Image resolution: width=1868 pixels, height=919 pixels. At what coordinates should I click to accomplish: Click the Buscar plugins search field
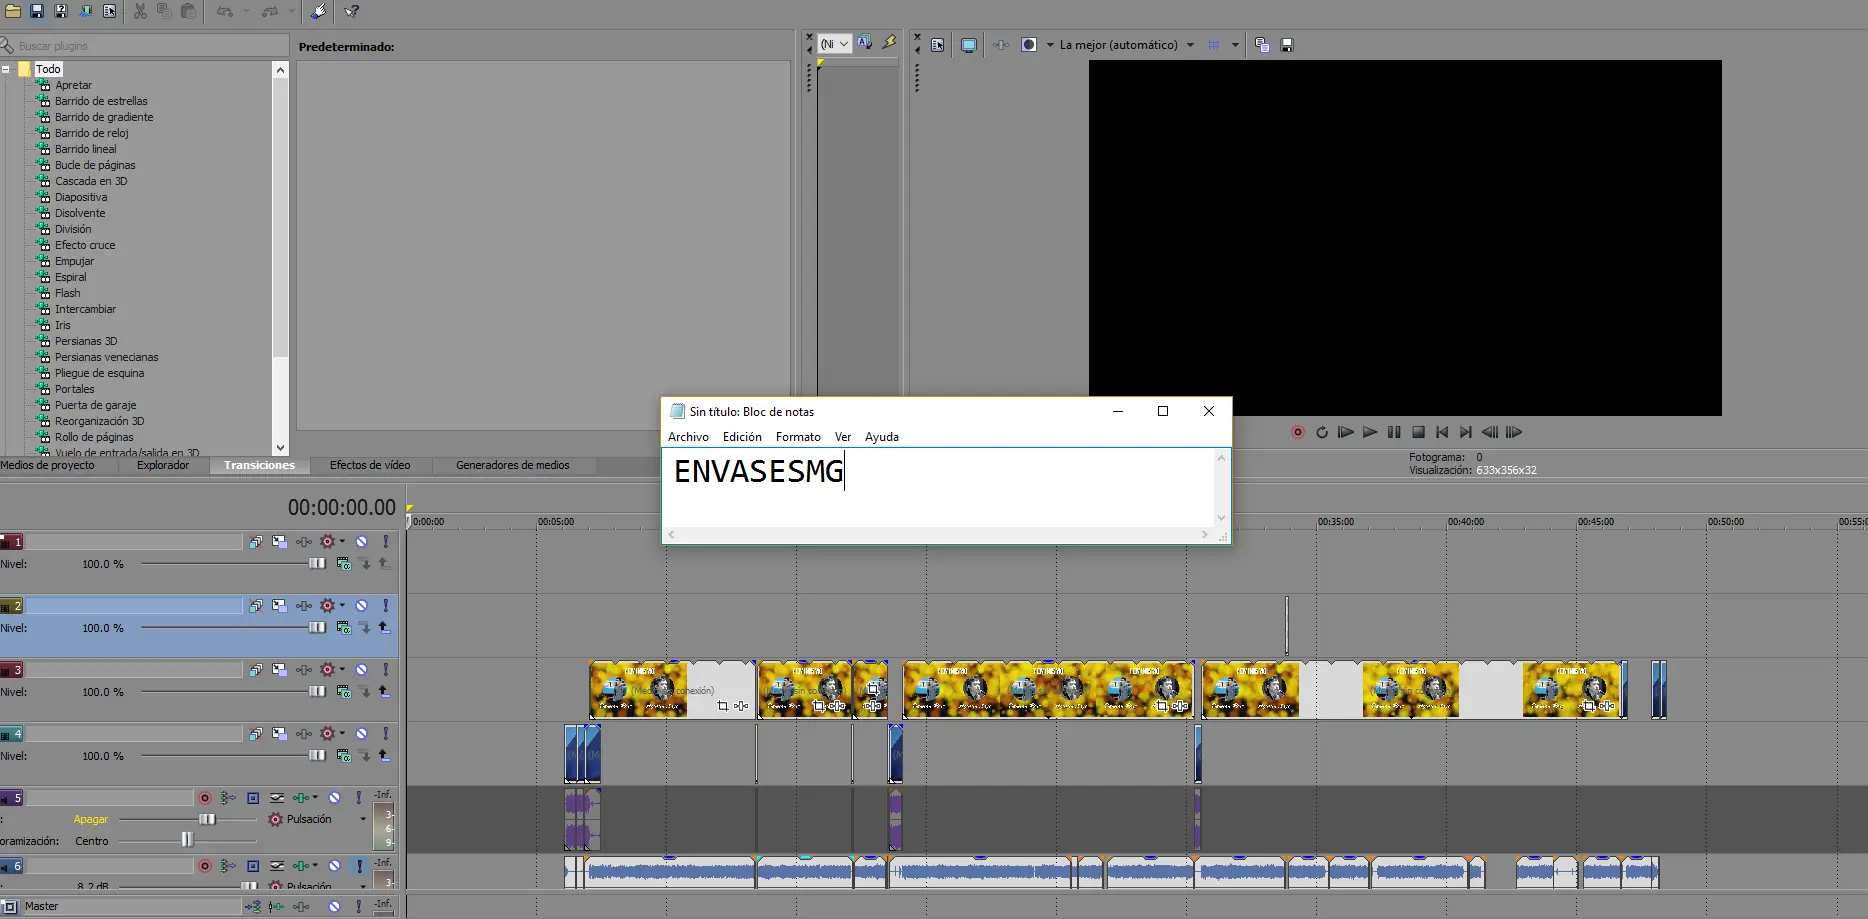pos(145,46)
